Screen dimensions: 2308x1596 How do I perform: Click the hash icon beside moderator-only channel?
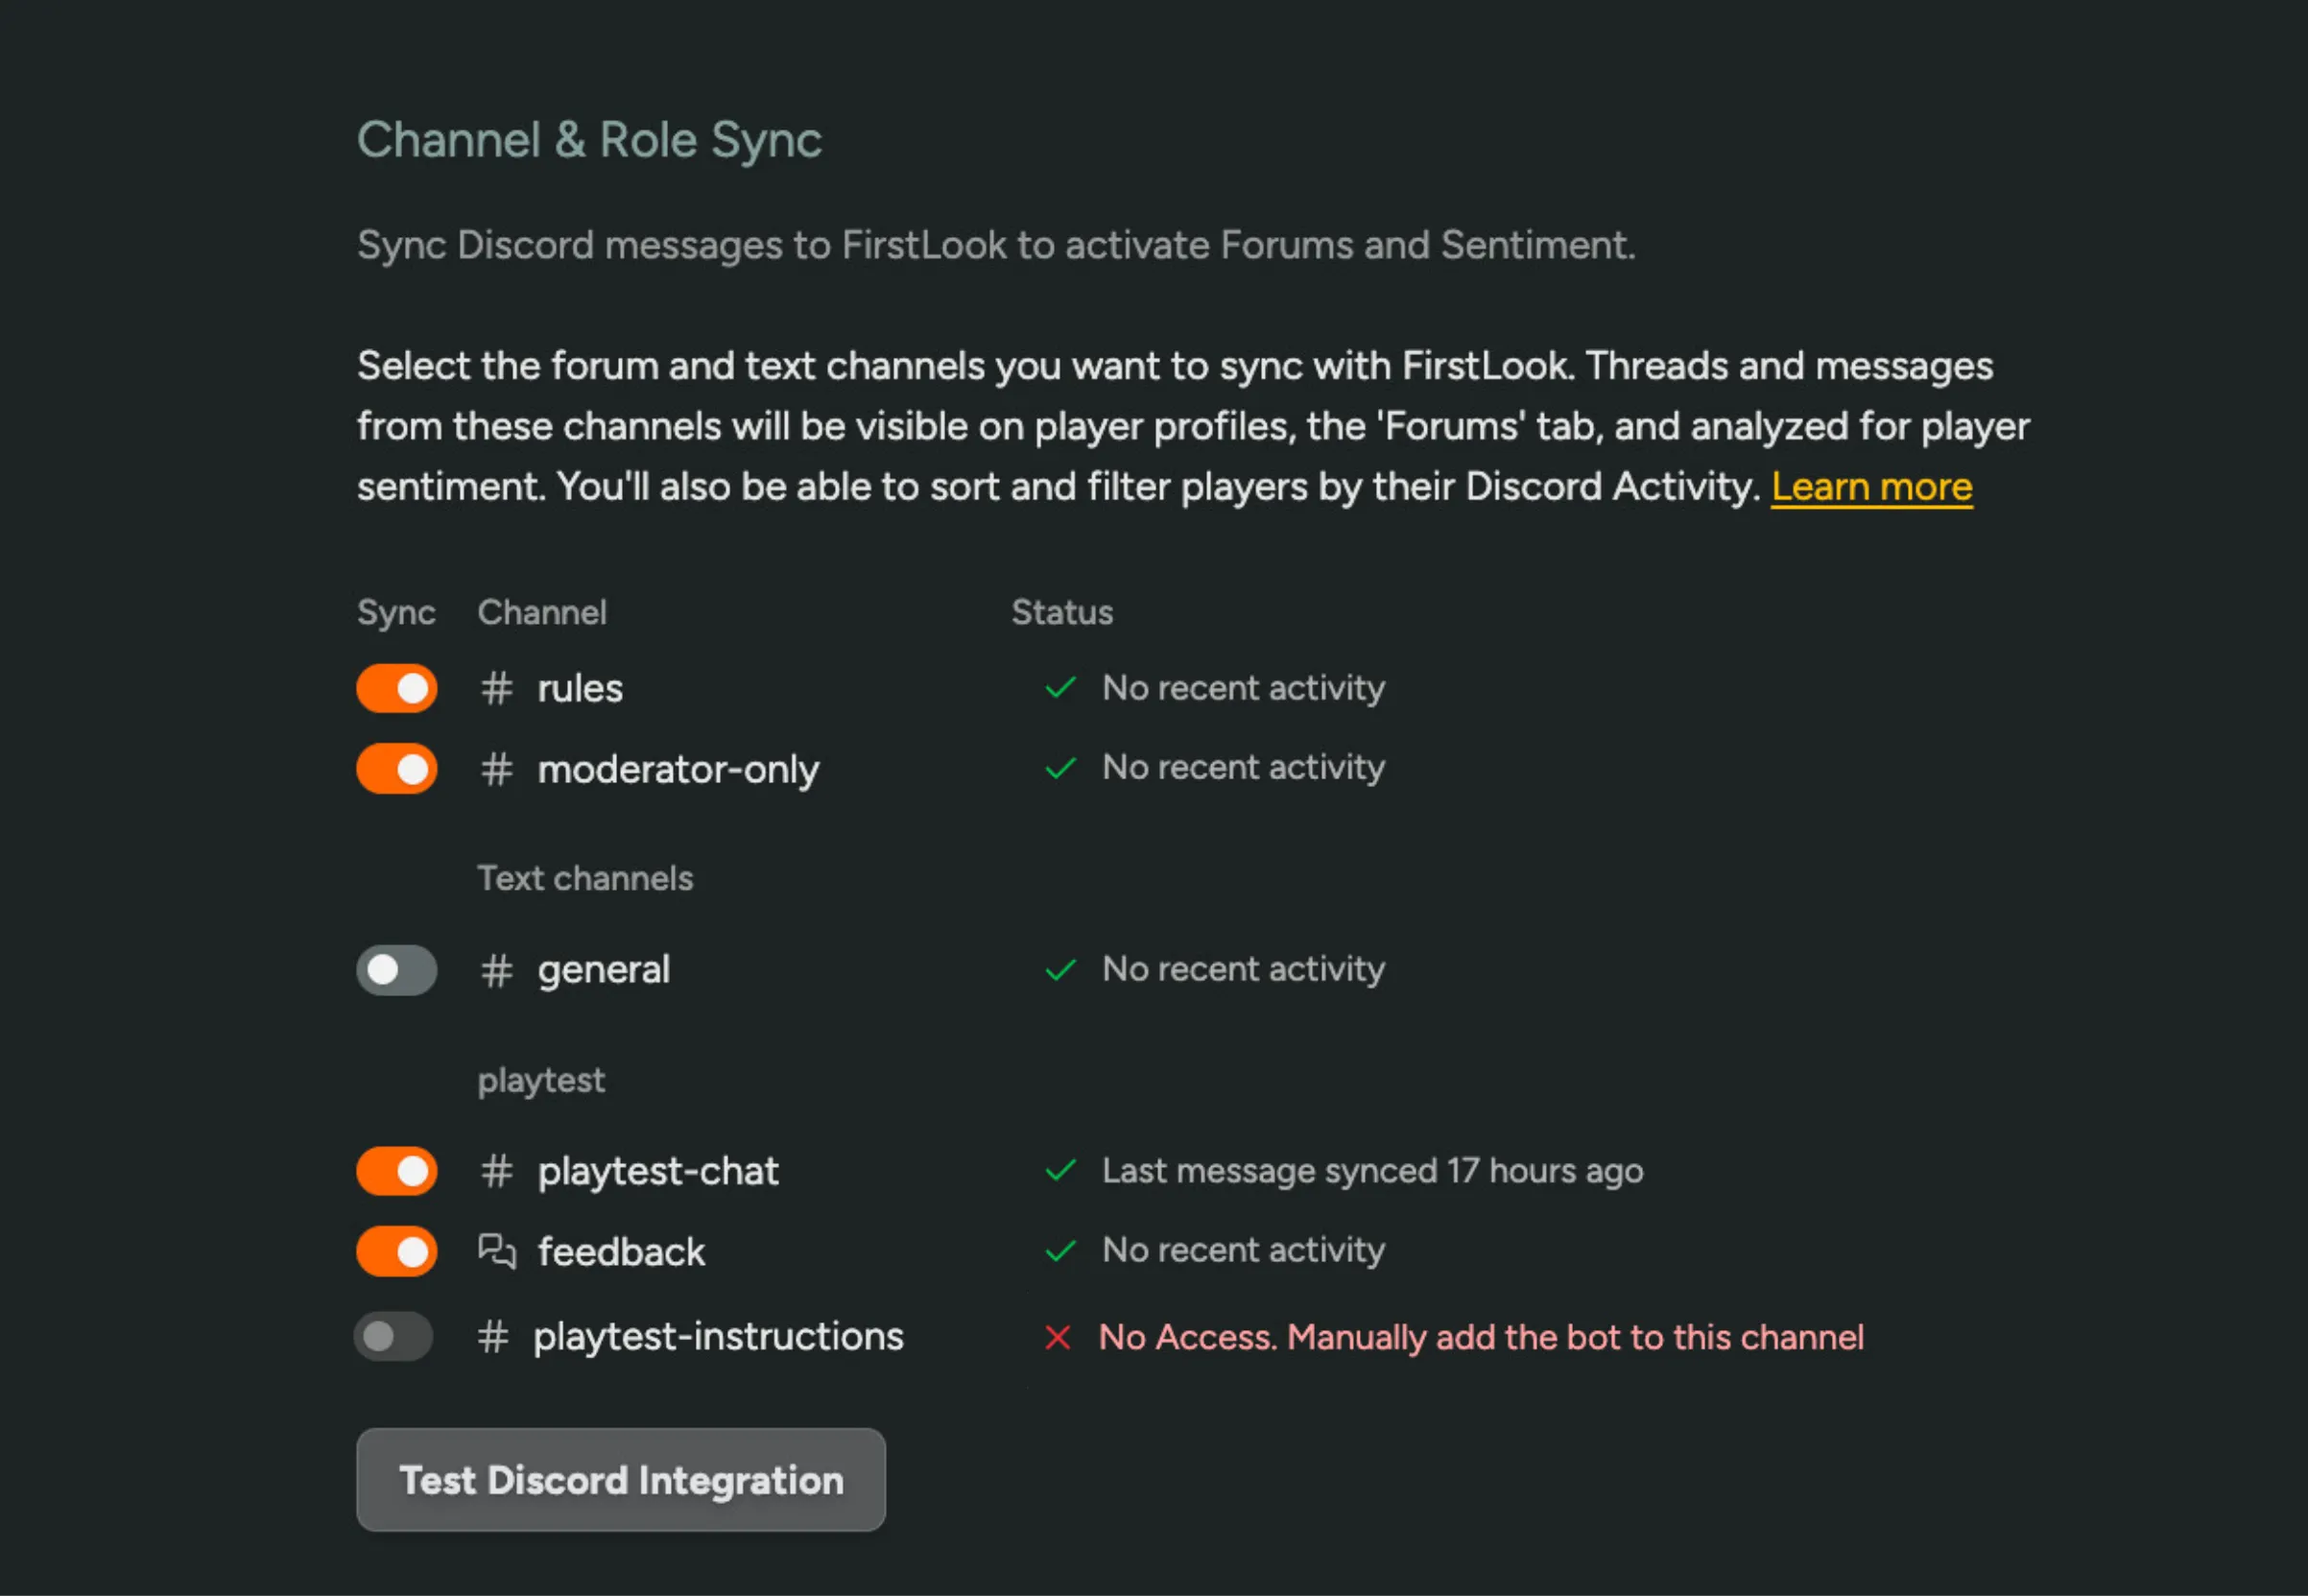[495, 769]
